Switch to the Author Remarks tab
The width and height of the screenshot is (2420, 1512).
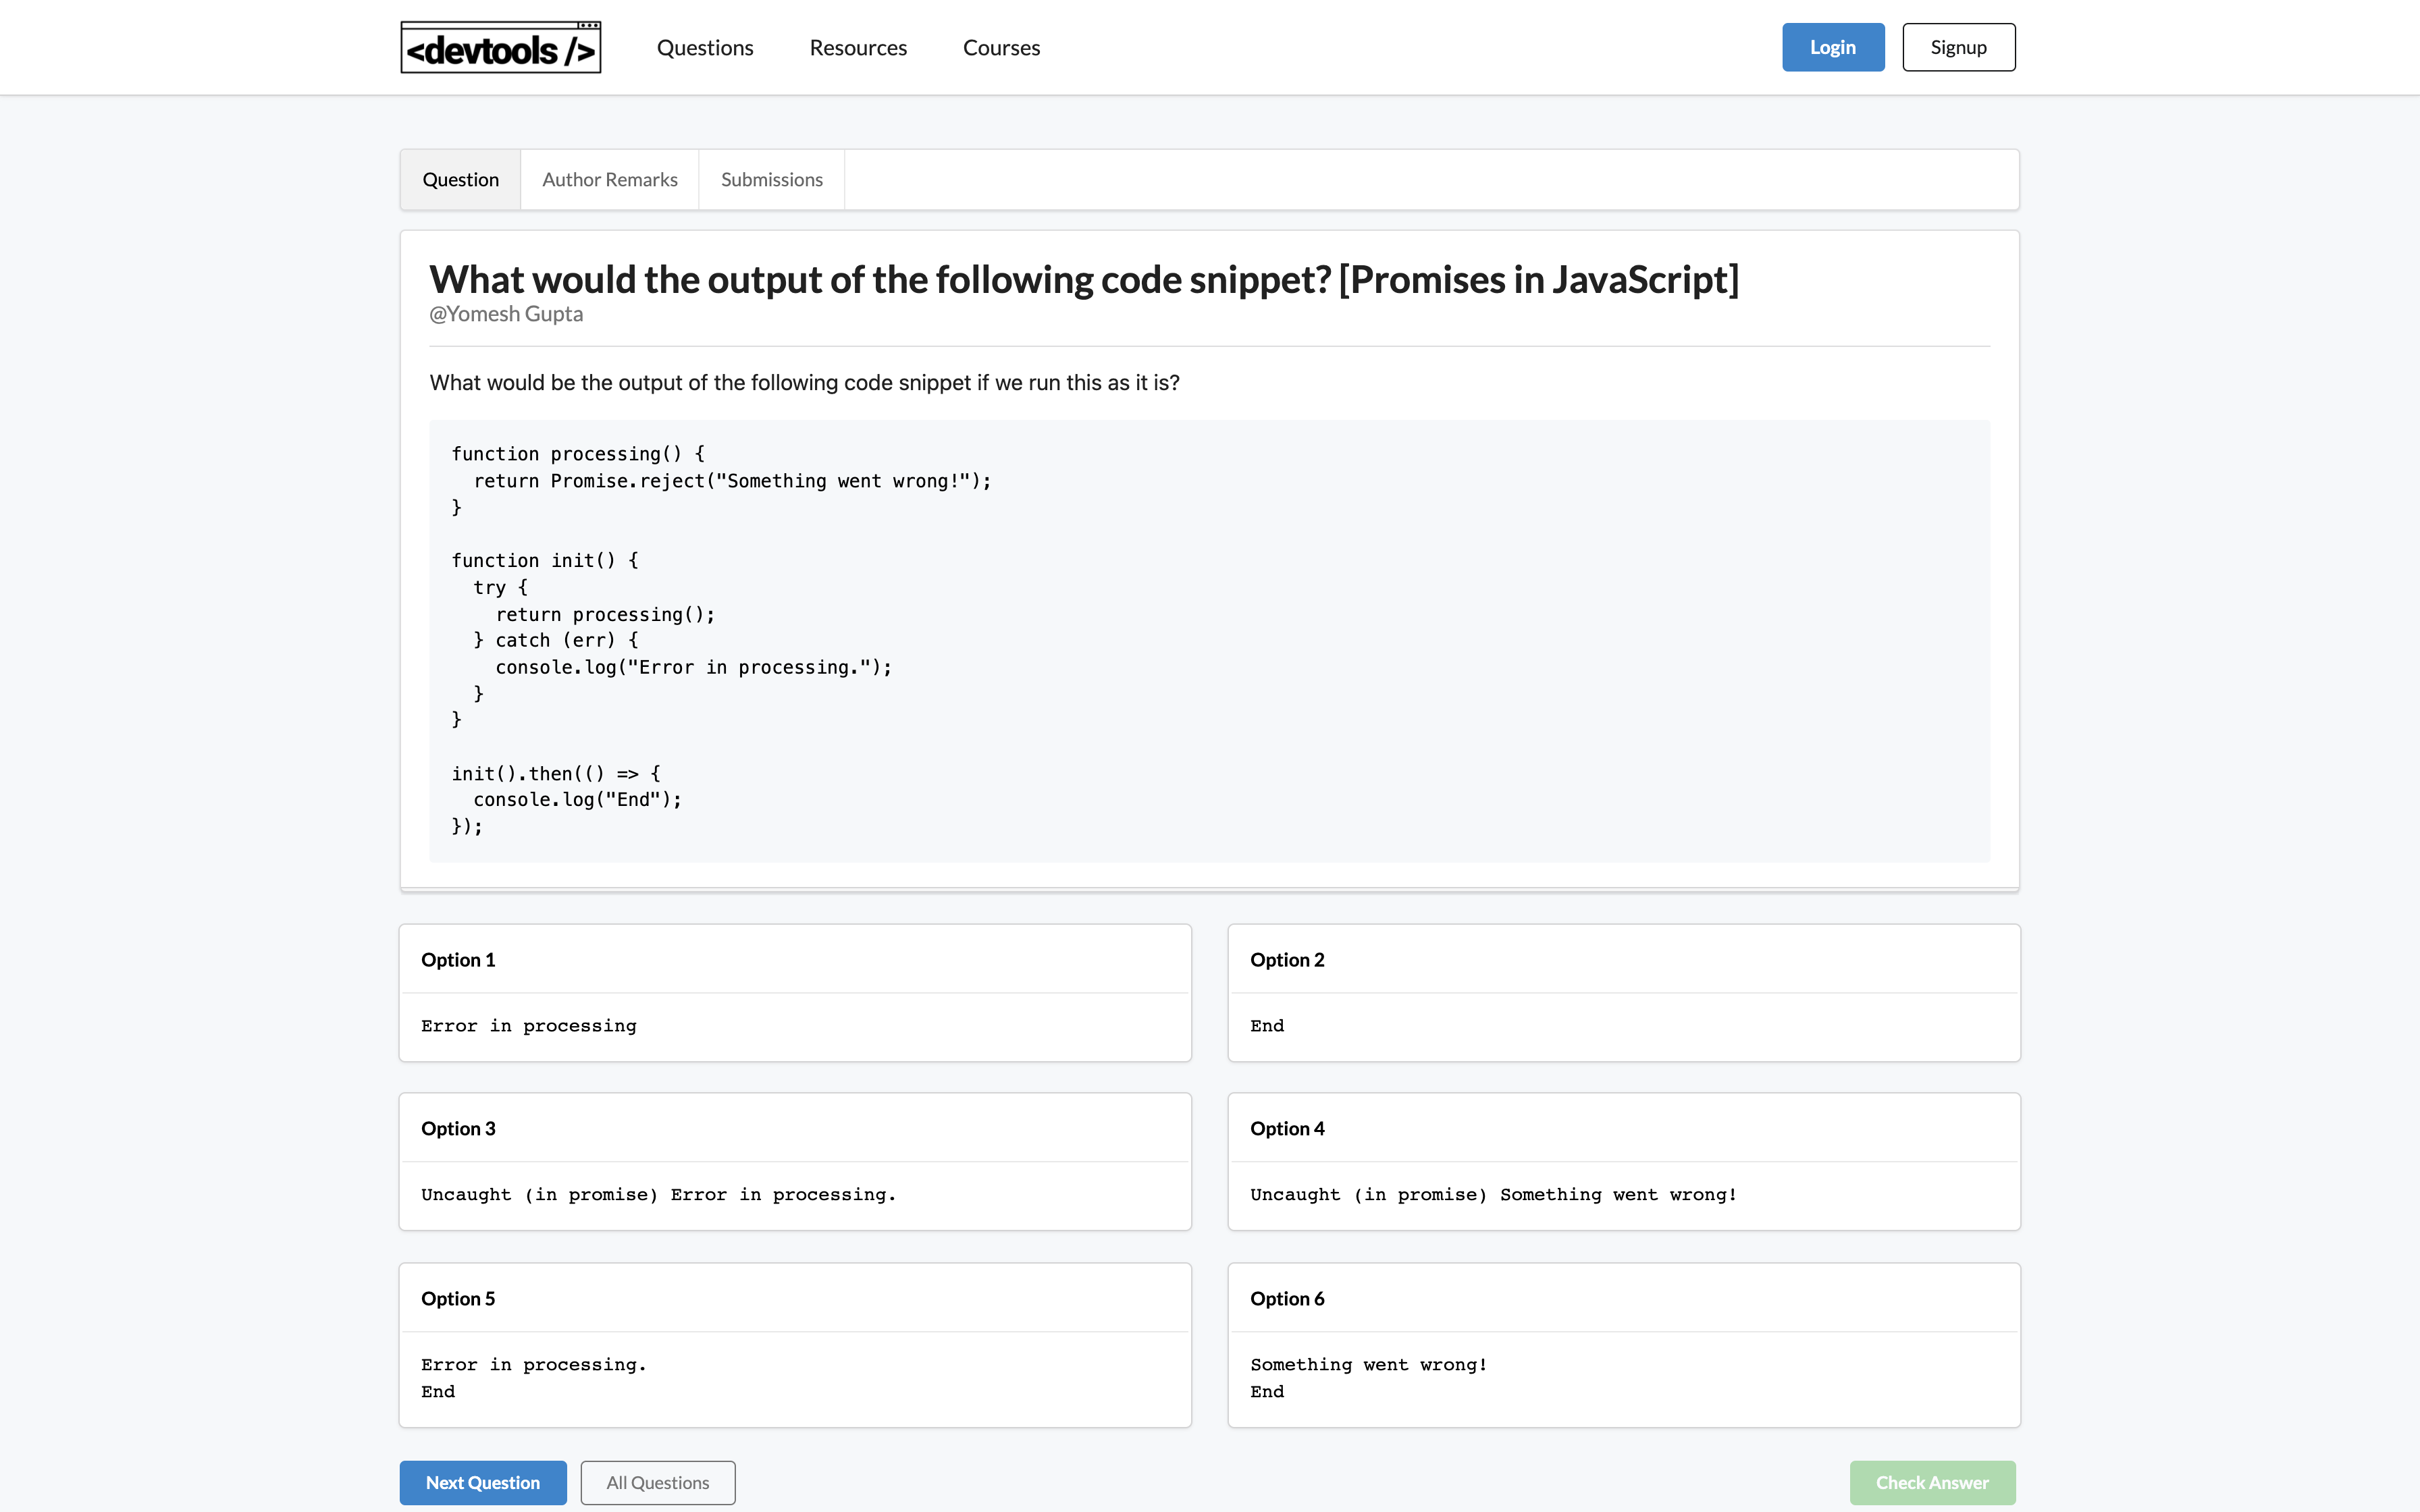(x=610, y=179)
